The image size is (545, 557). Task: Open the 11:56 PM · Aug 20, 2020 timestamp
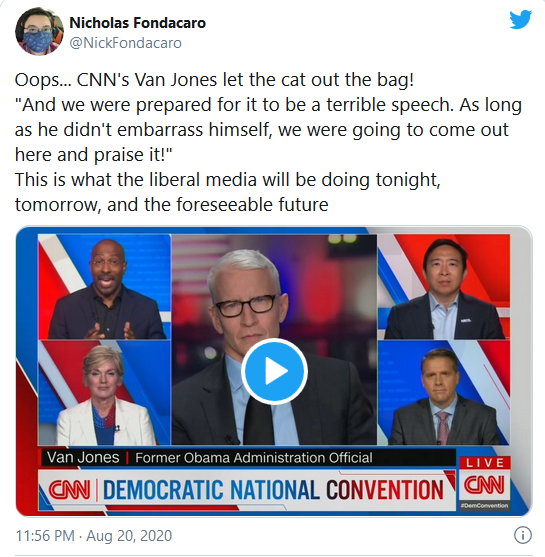point(94,535)
